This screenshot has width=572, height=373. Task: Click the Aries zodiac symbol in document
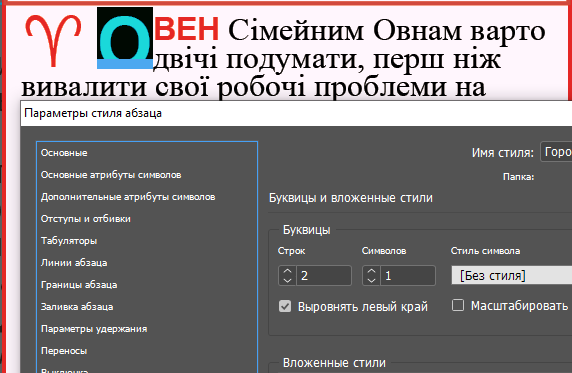click(x=53, y=41)
